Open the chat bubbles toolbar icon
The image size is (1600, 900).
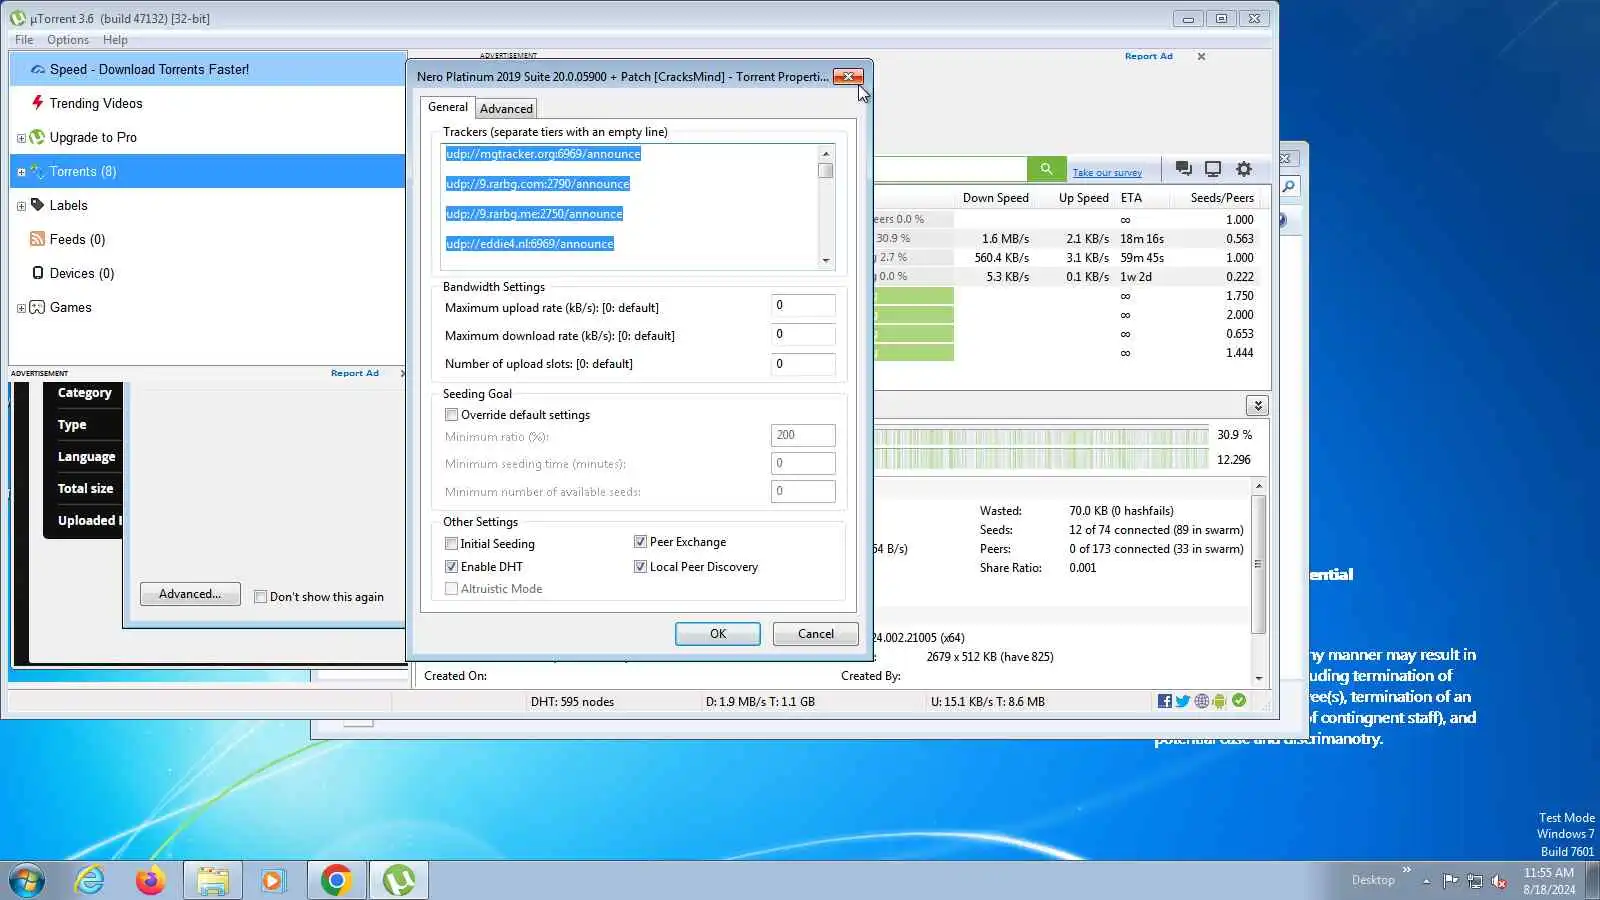[1183, 169]
